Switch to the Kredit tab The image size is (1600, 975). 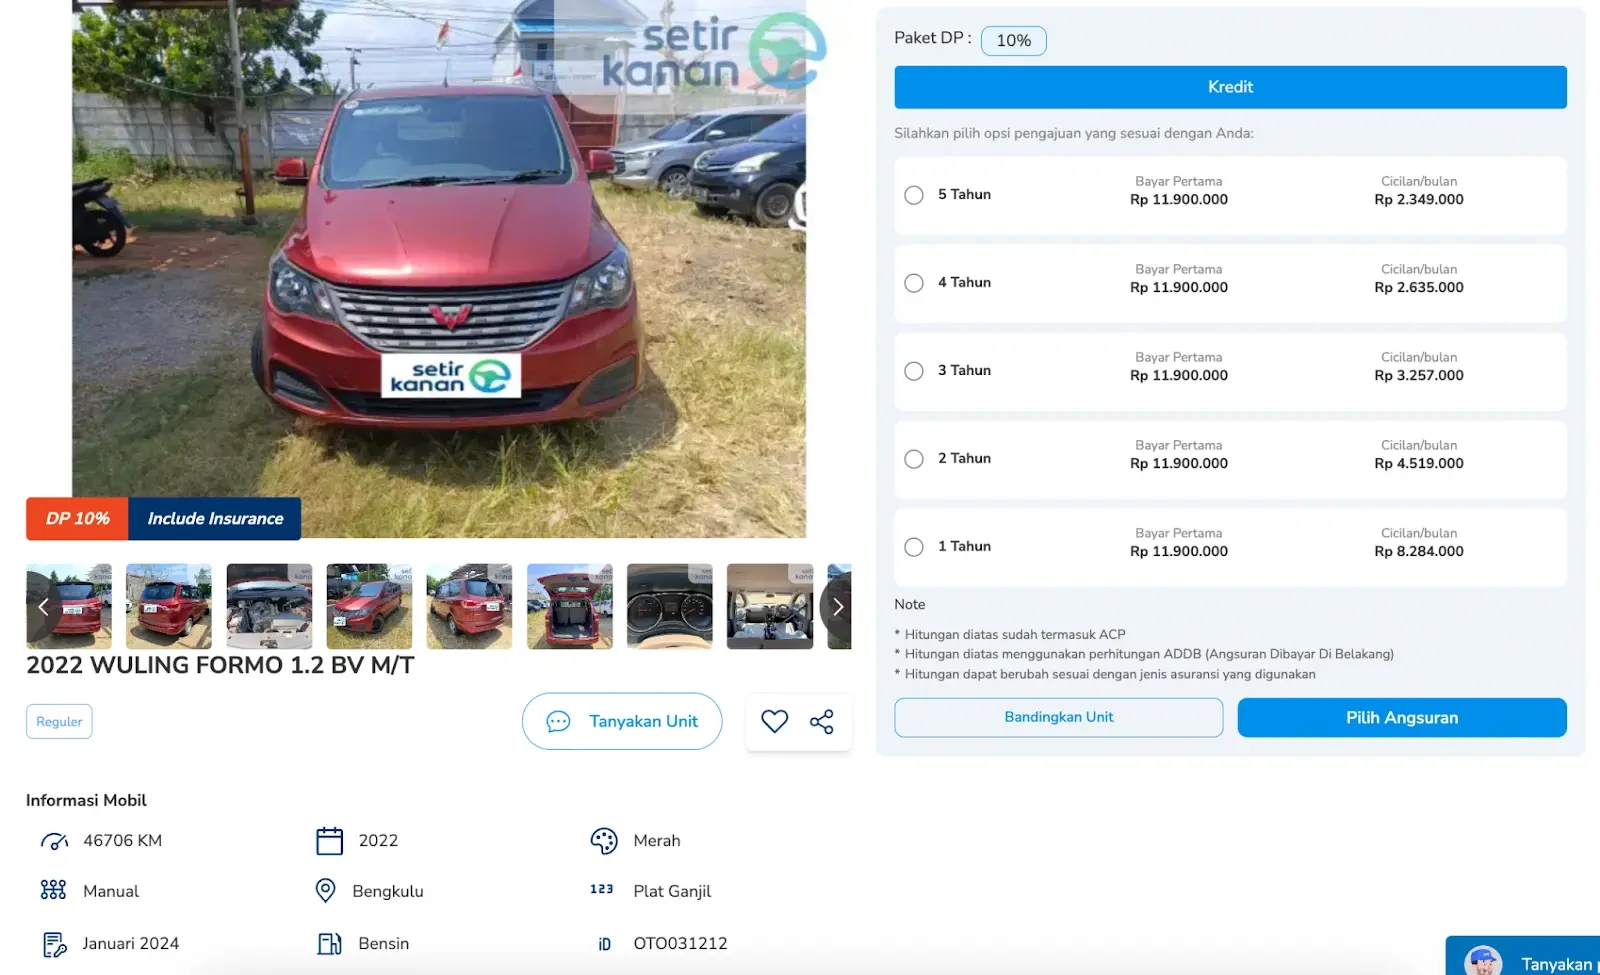1229,87
